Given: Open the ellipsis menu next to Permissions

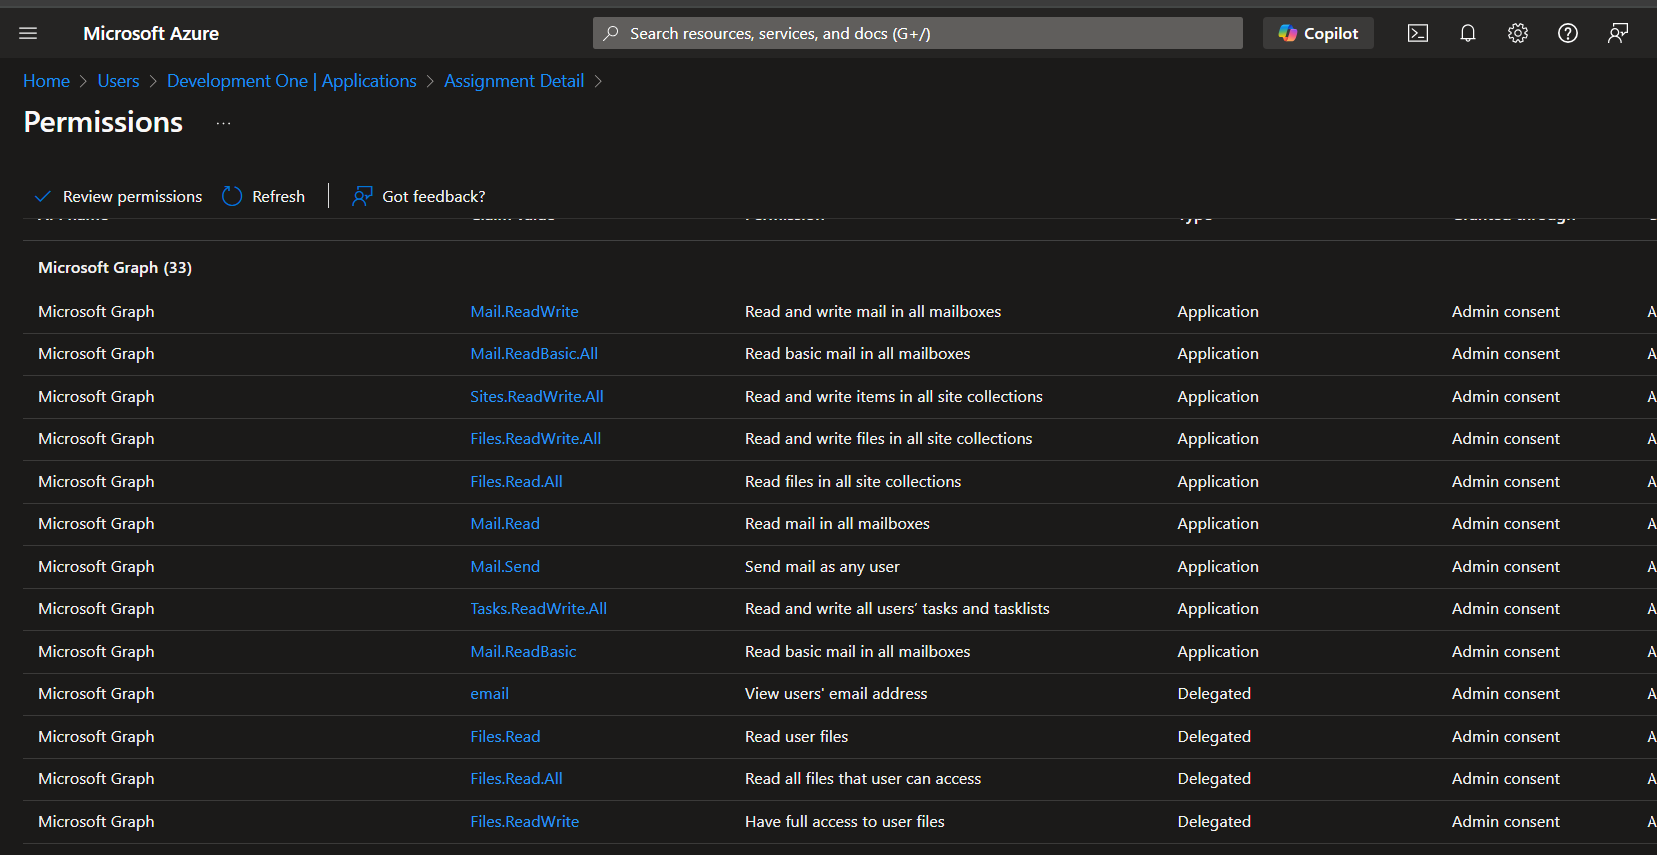Looking at the screenshot, I should click(x=223, y=123).
